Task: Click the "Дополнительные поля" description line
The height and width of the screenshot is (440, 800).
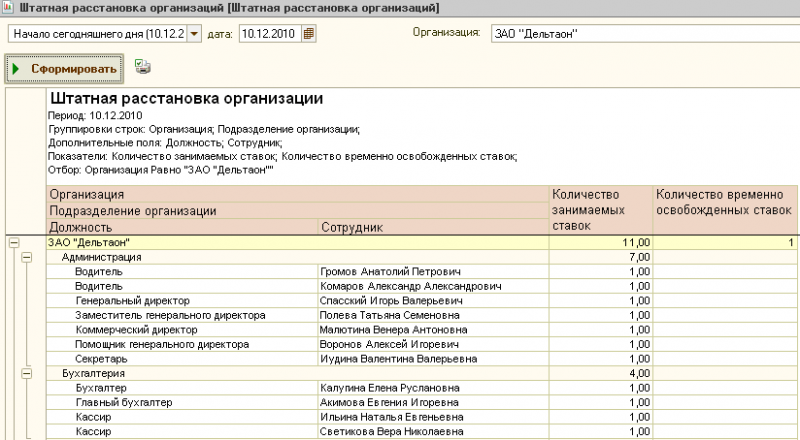Action: (165, 143)
